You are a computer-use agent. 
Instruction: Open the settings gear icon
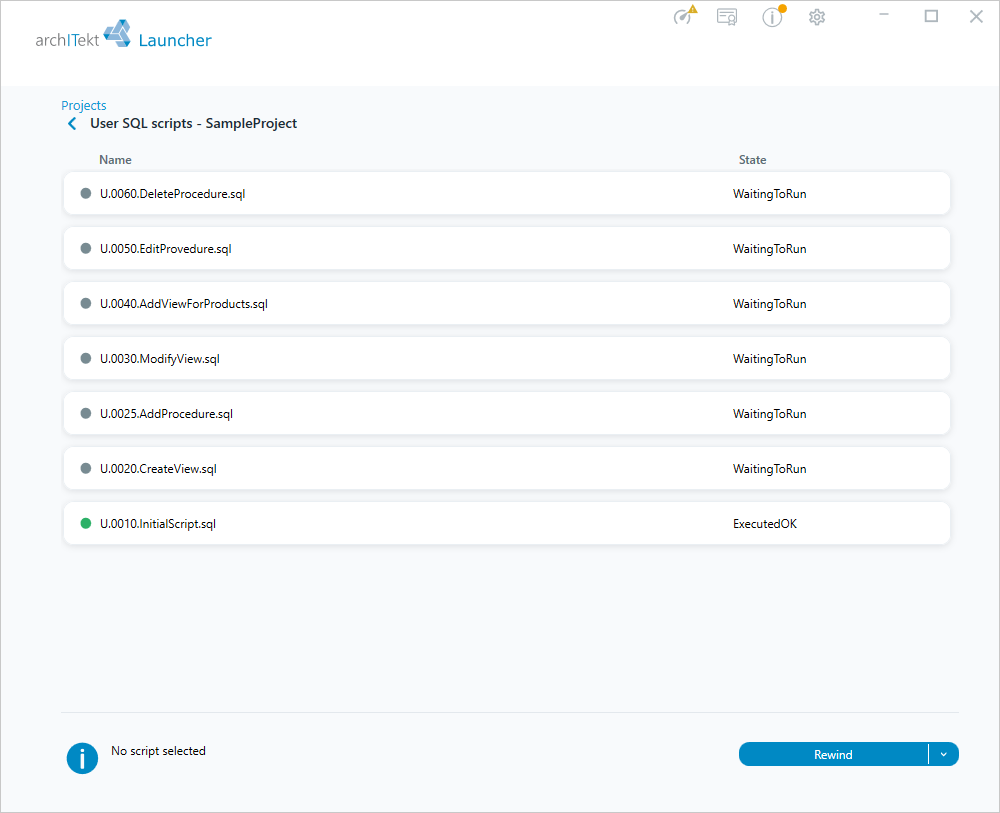click(x=817, y=17)
